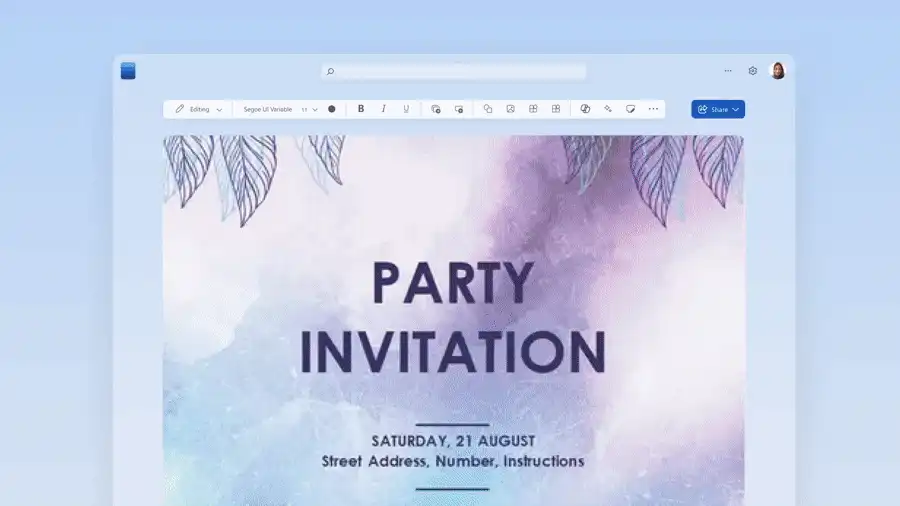Expand the font size dropdown arrow

(315, 109)
